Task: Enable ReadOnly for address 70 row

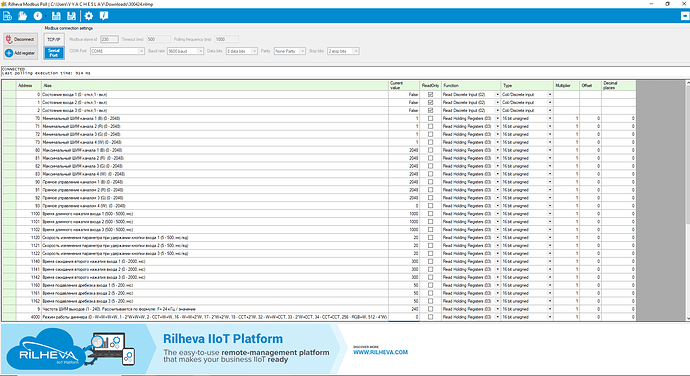Action: [430, 118]
